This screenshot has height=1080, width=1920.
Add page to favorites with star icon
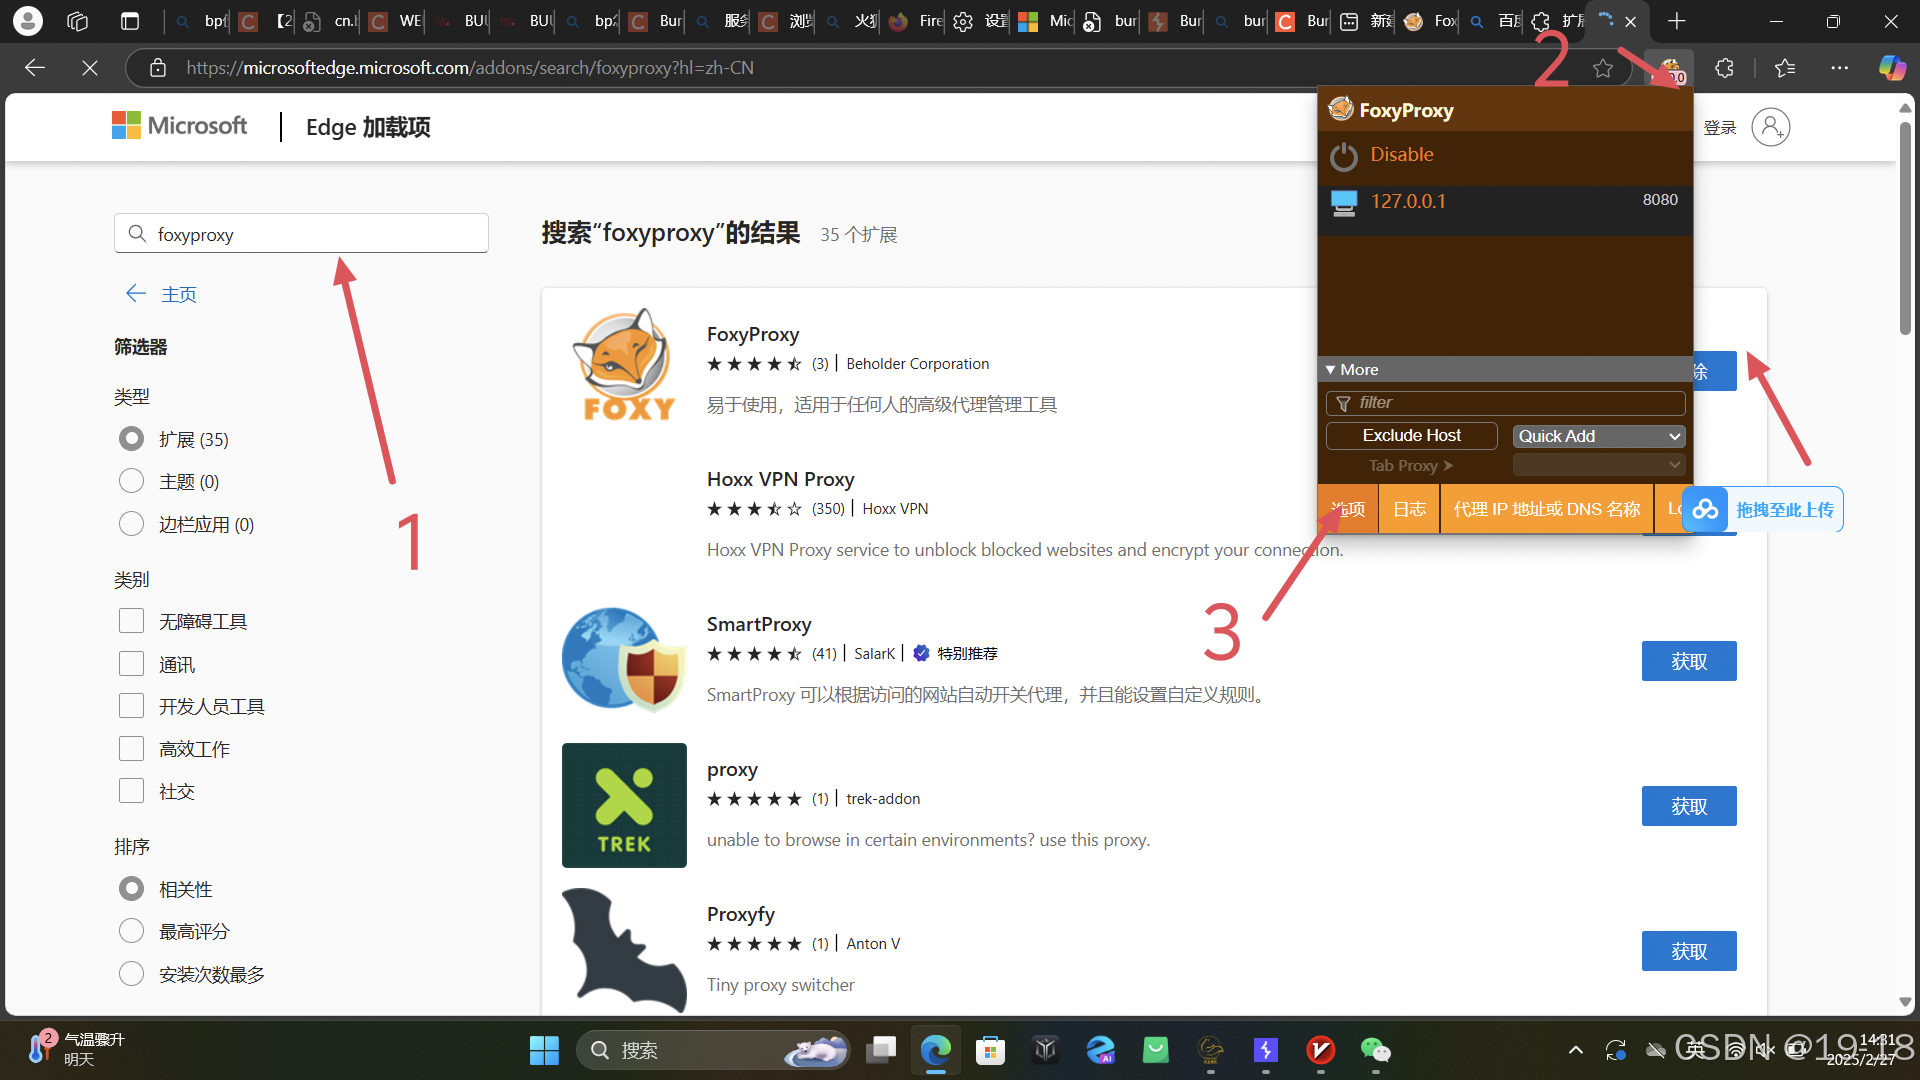coord(1603,68)
